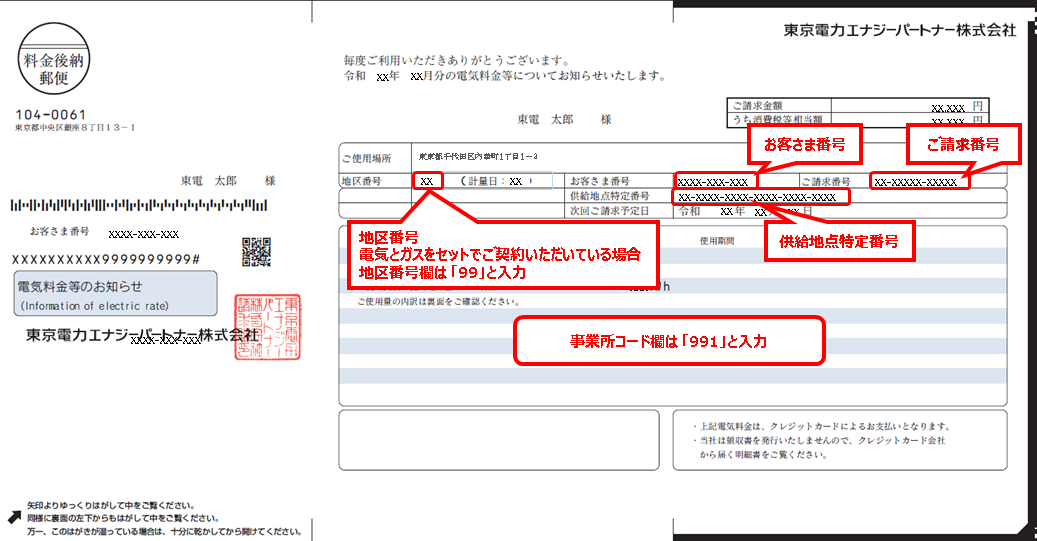1037x541 pixels.
Task: Click the 次回ご請求予定日 label
Action: 610,211
